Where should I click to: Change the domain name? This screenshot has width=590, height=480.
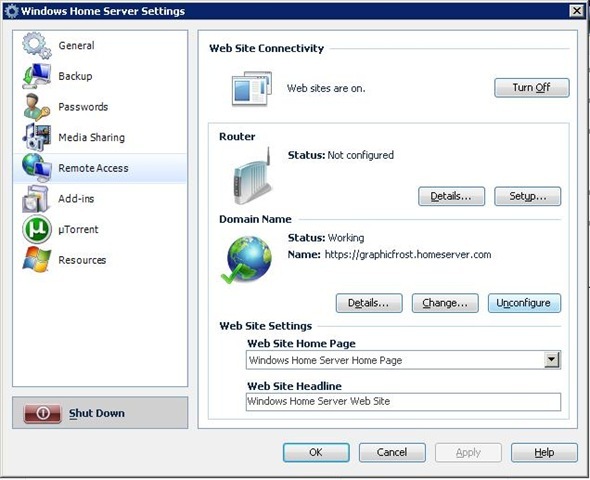445,303
